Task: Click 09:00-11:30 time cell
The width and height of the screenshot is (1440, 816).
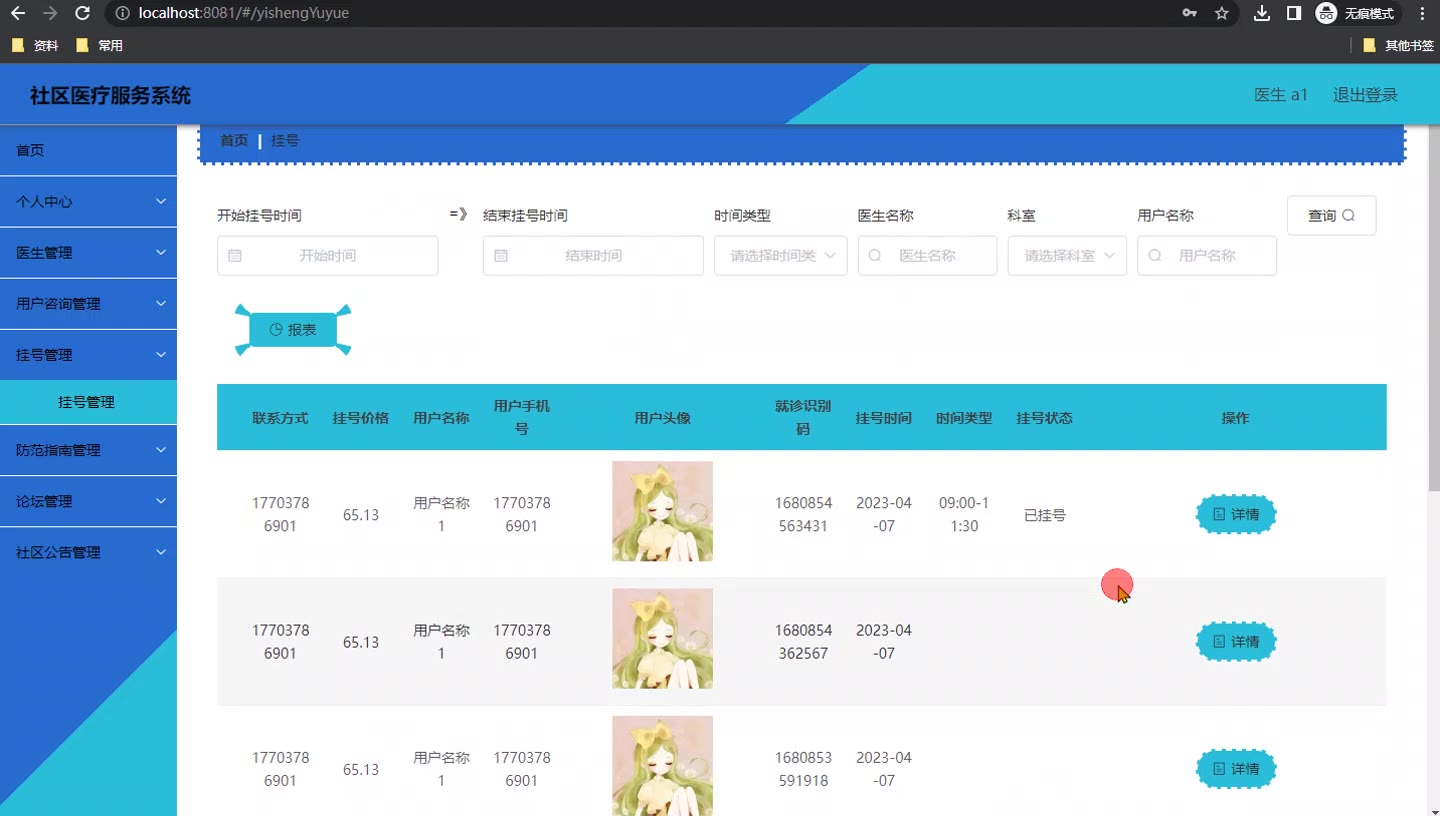Action: (x=964, y=514)
